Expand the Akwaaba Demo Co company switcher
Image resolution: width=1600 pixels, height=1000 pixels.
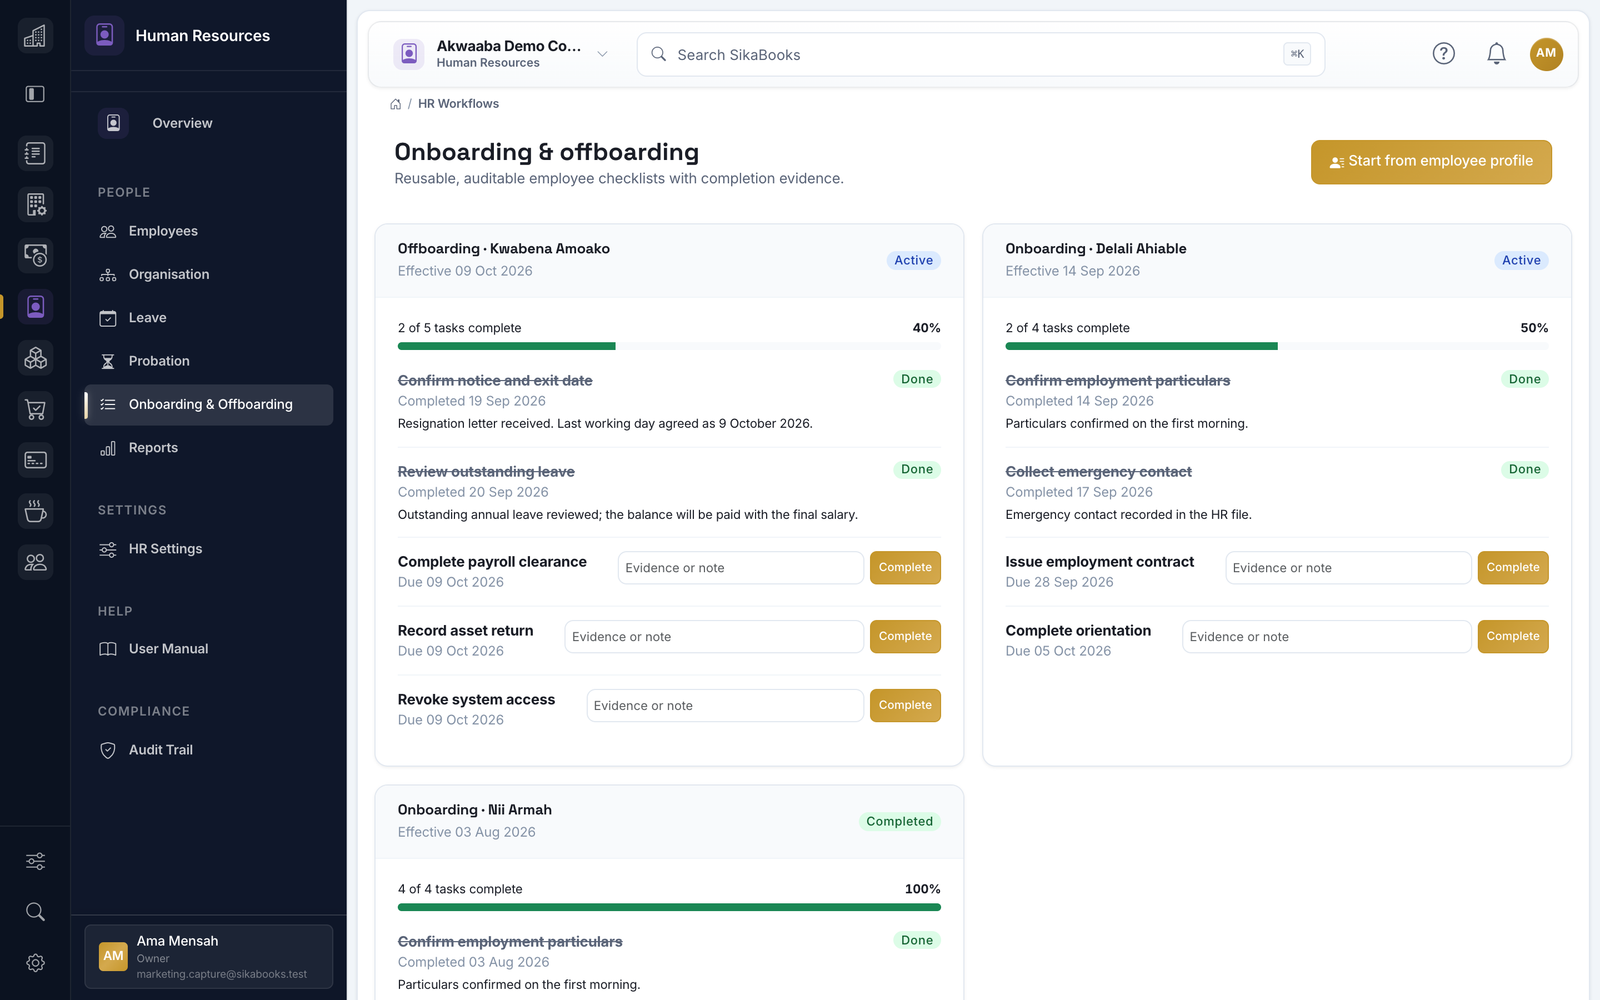(503, 54)
